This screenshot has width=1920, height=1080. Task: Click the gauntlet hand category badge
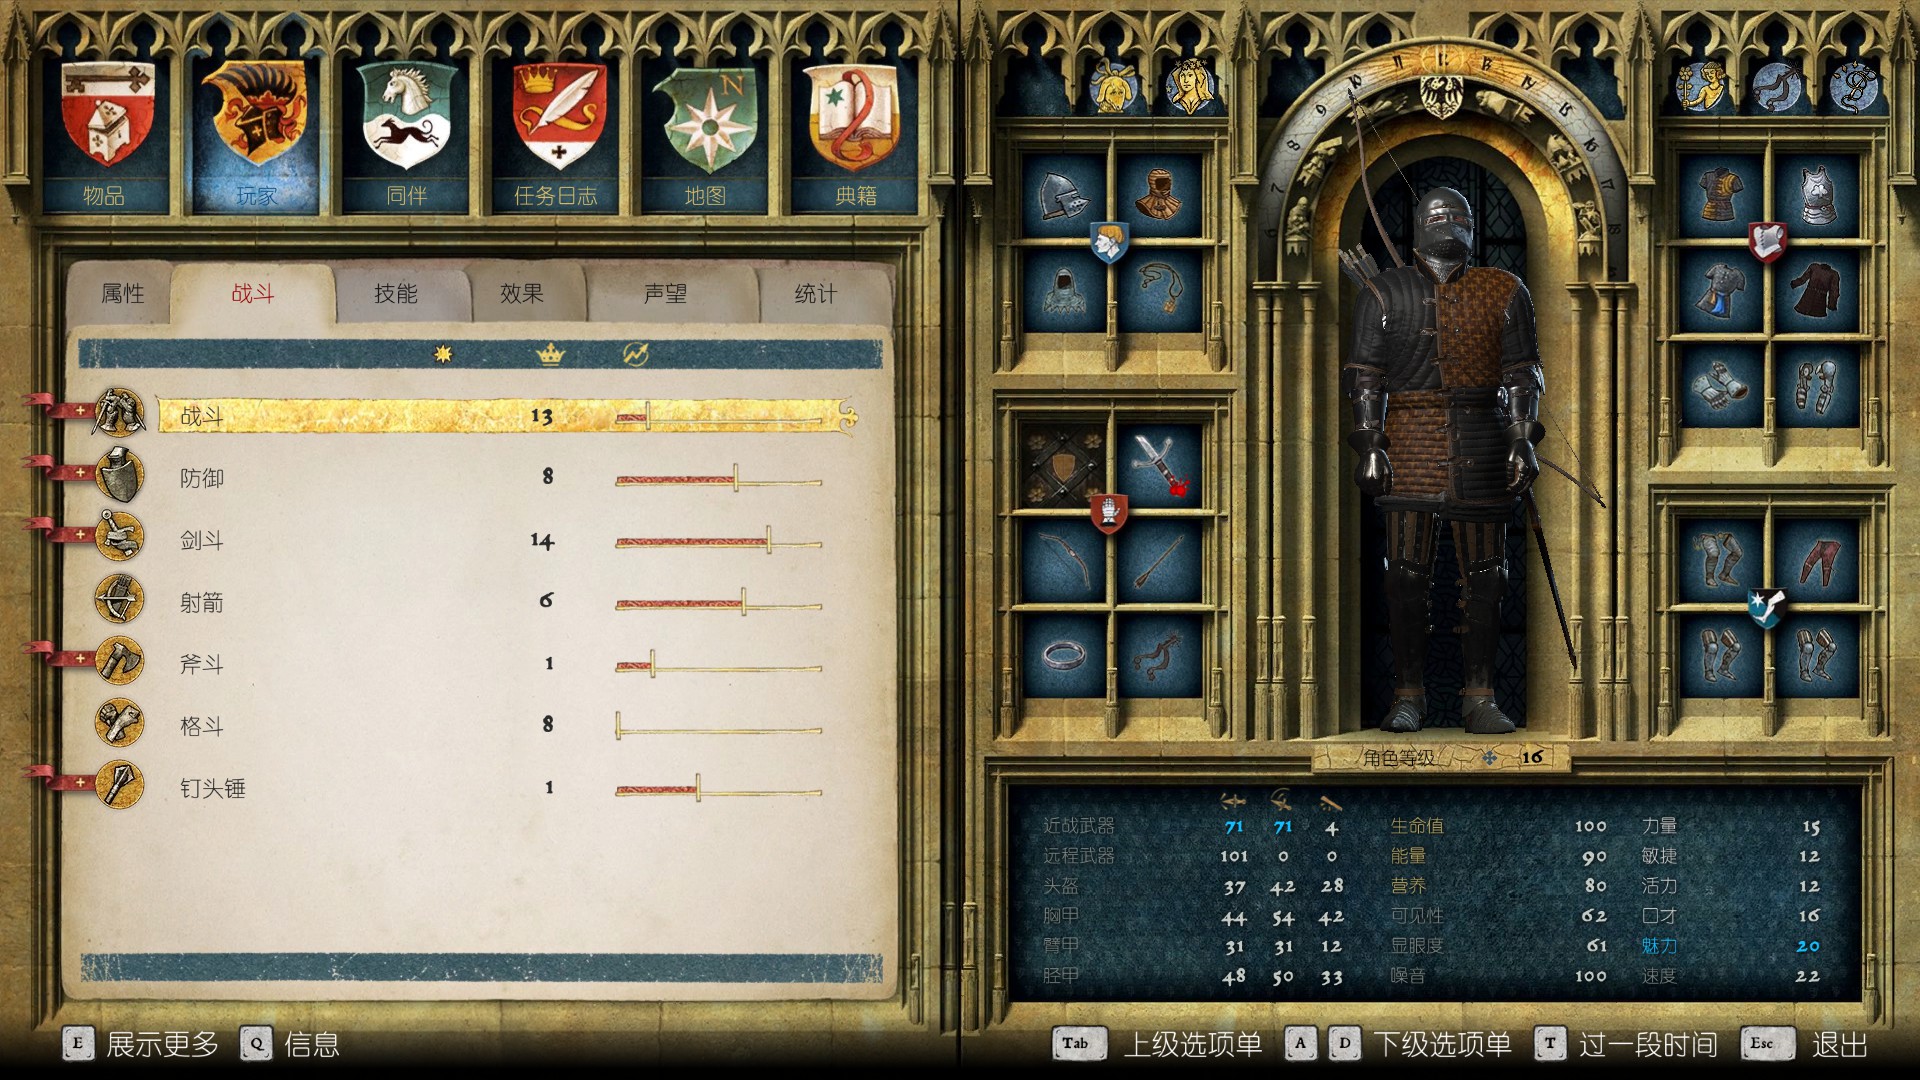point(1108,513)
